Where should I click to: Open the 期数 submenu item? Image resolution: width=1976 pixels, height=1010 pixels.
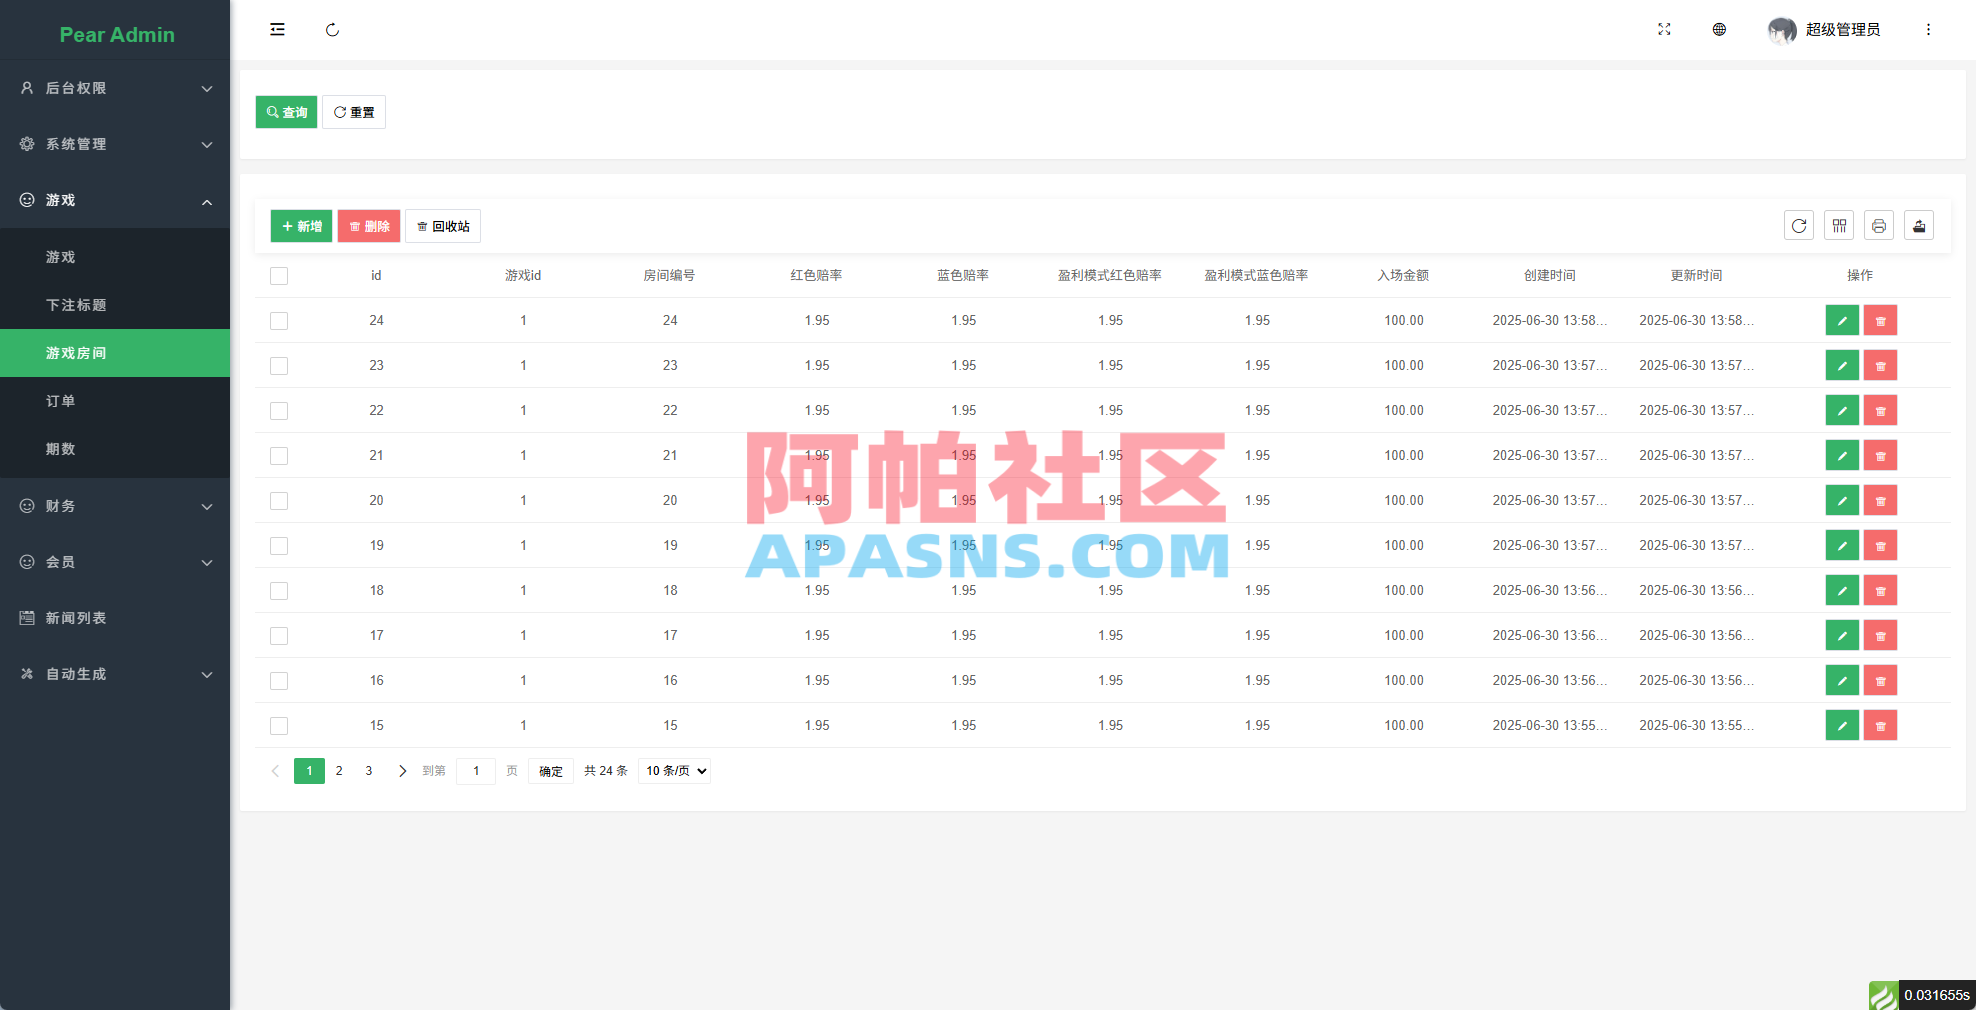115,449
